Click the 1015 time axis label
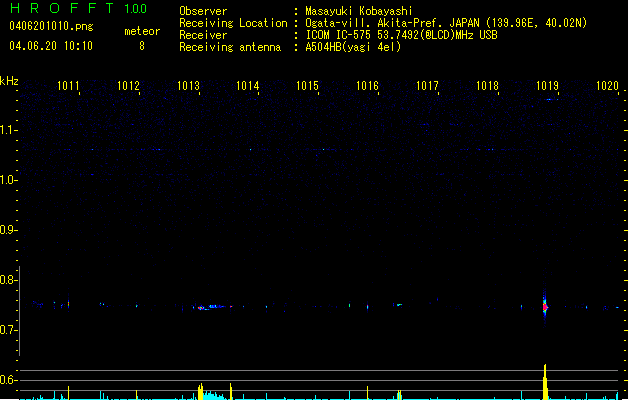The height and width of the screenshot is (400, 629). (307, 86)
